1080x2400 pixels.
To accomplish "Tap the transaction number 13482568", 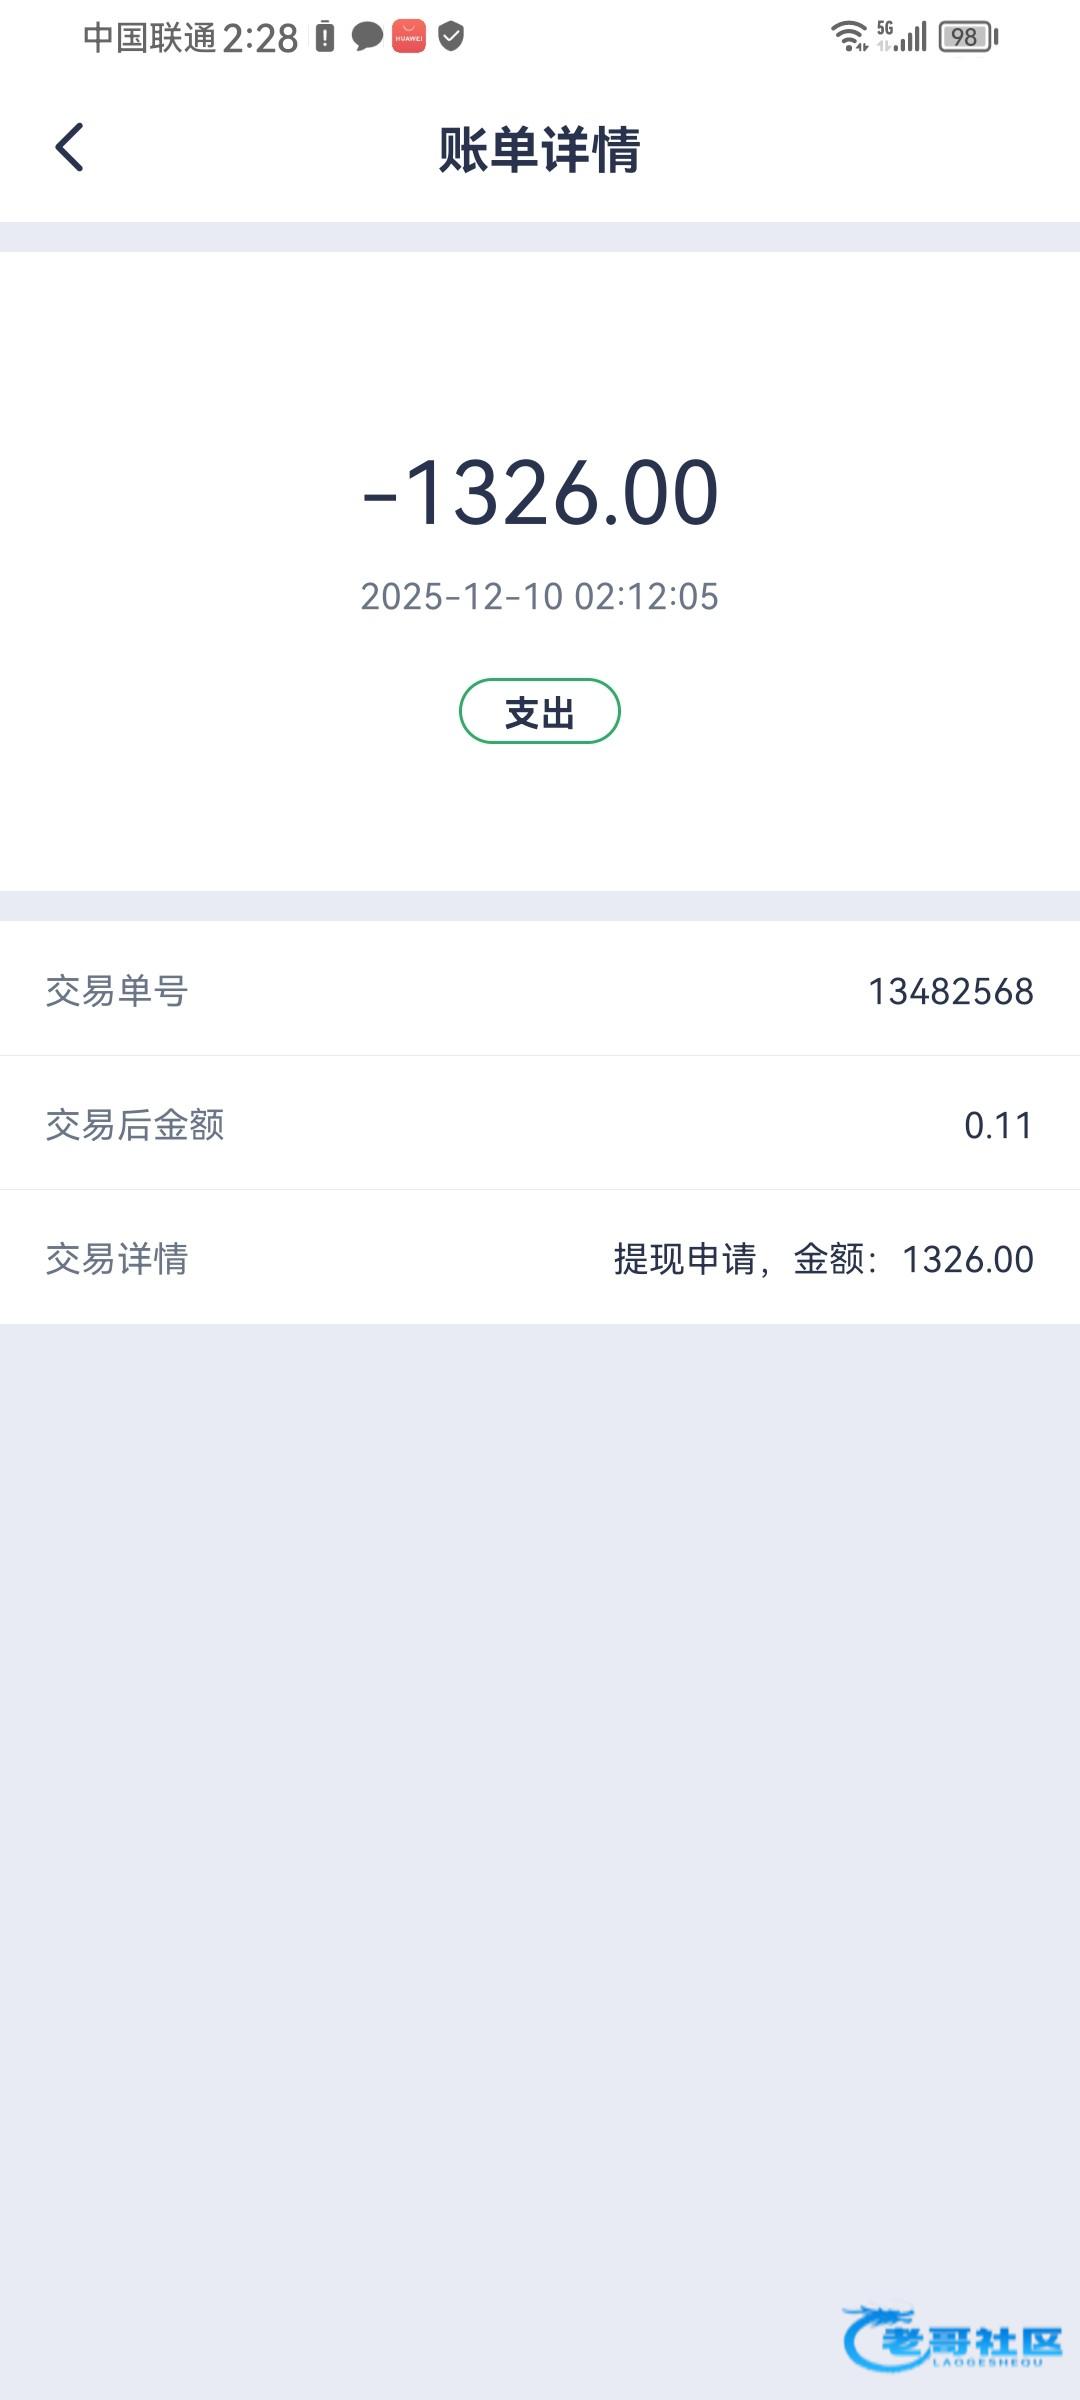I will [x=950, y=991].
